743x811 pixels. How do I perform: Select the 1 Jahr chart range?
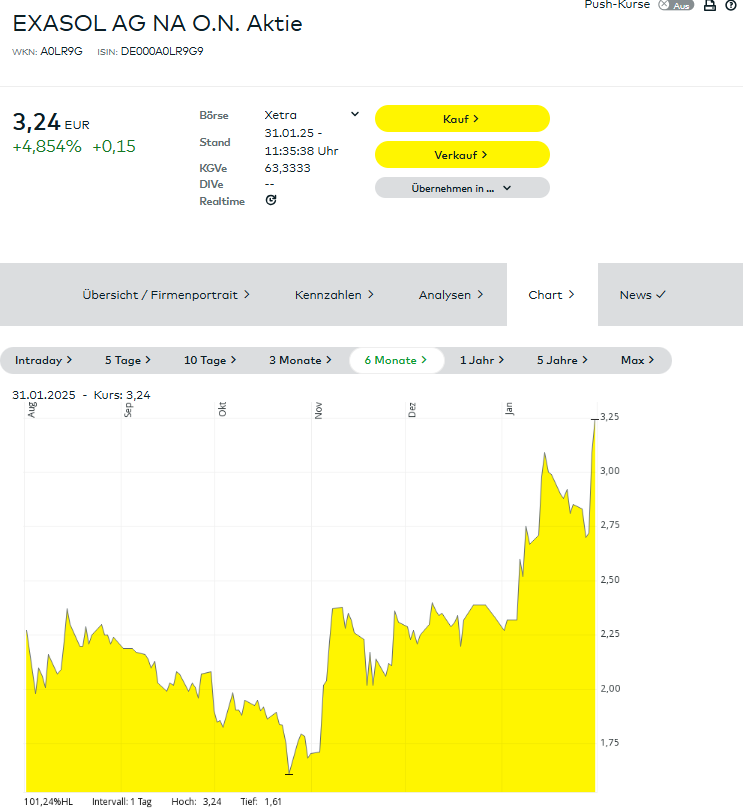482,361
